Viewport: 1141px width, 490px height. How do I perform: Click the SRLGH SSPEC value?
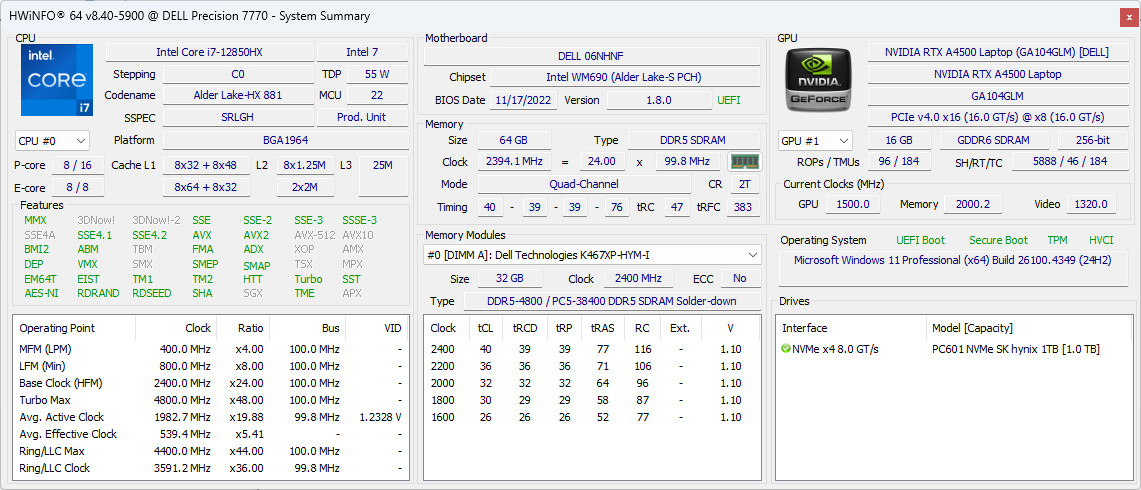tap(238, 117)
